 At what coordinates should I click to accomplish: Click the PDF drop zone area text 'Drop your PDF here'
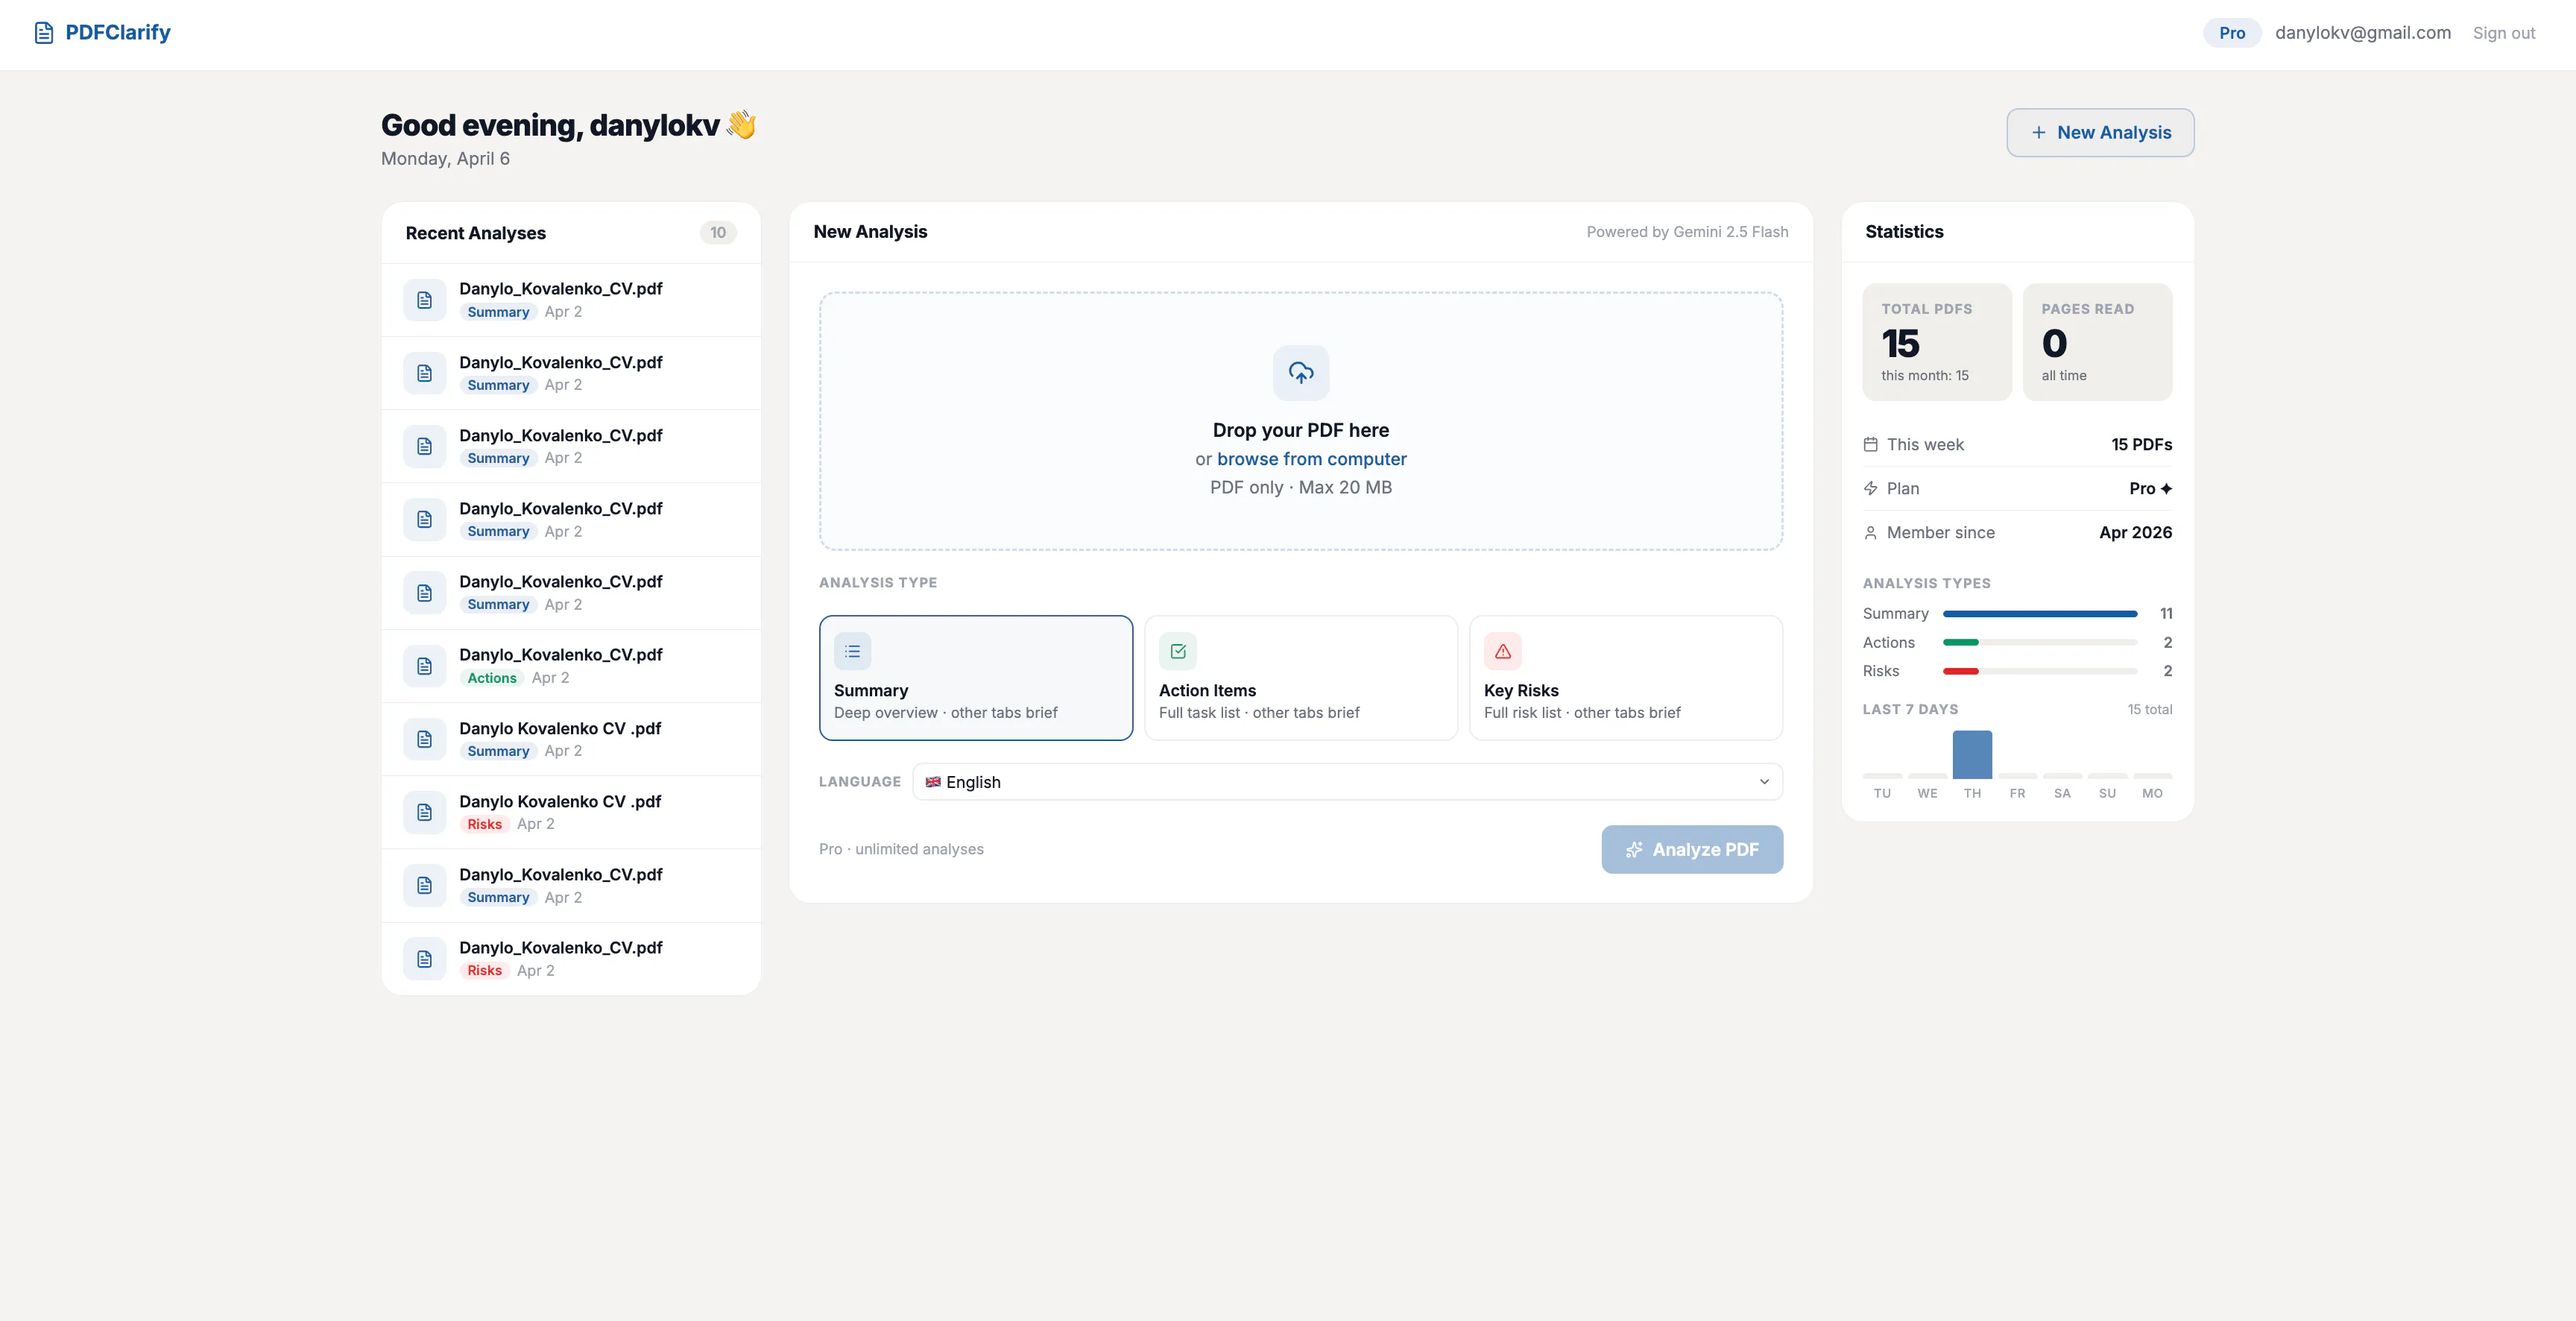[1300, 430]
